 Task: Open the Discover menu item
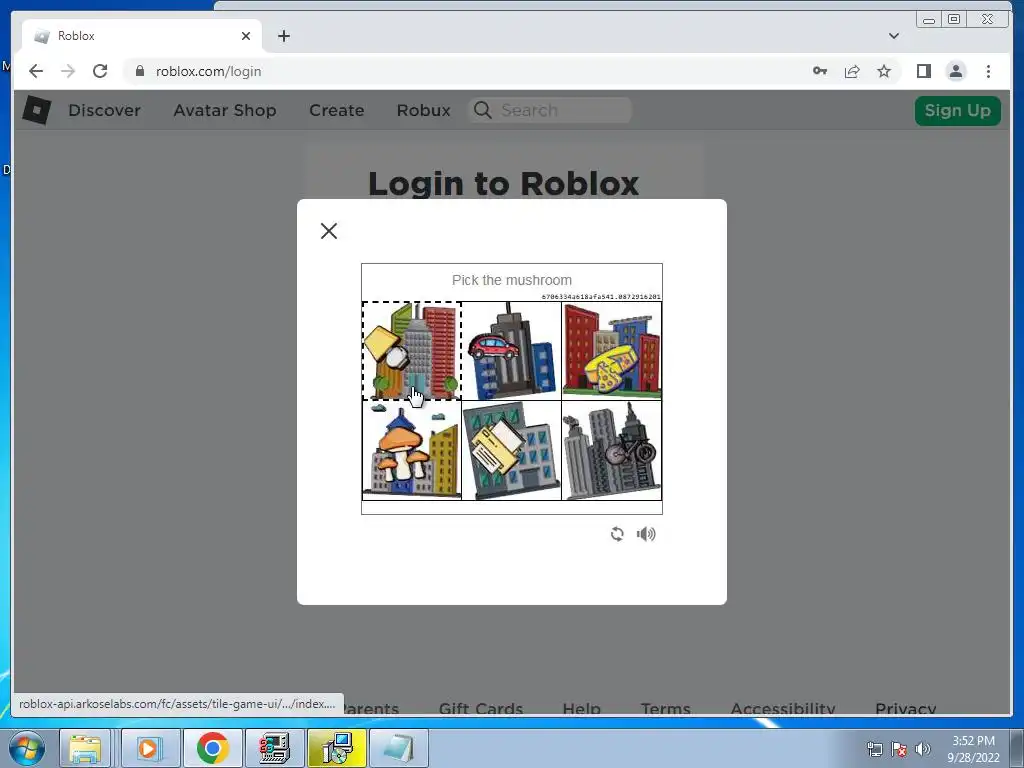pyautogui.click(x=104, y=110)
